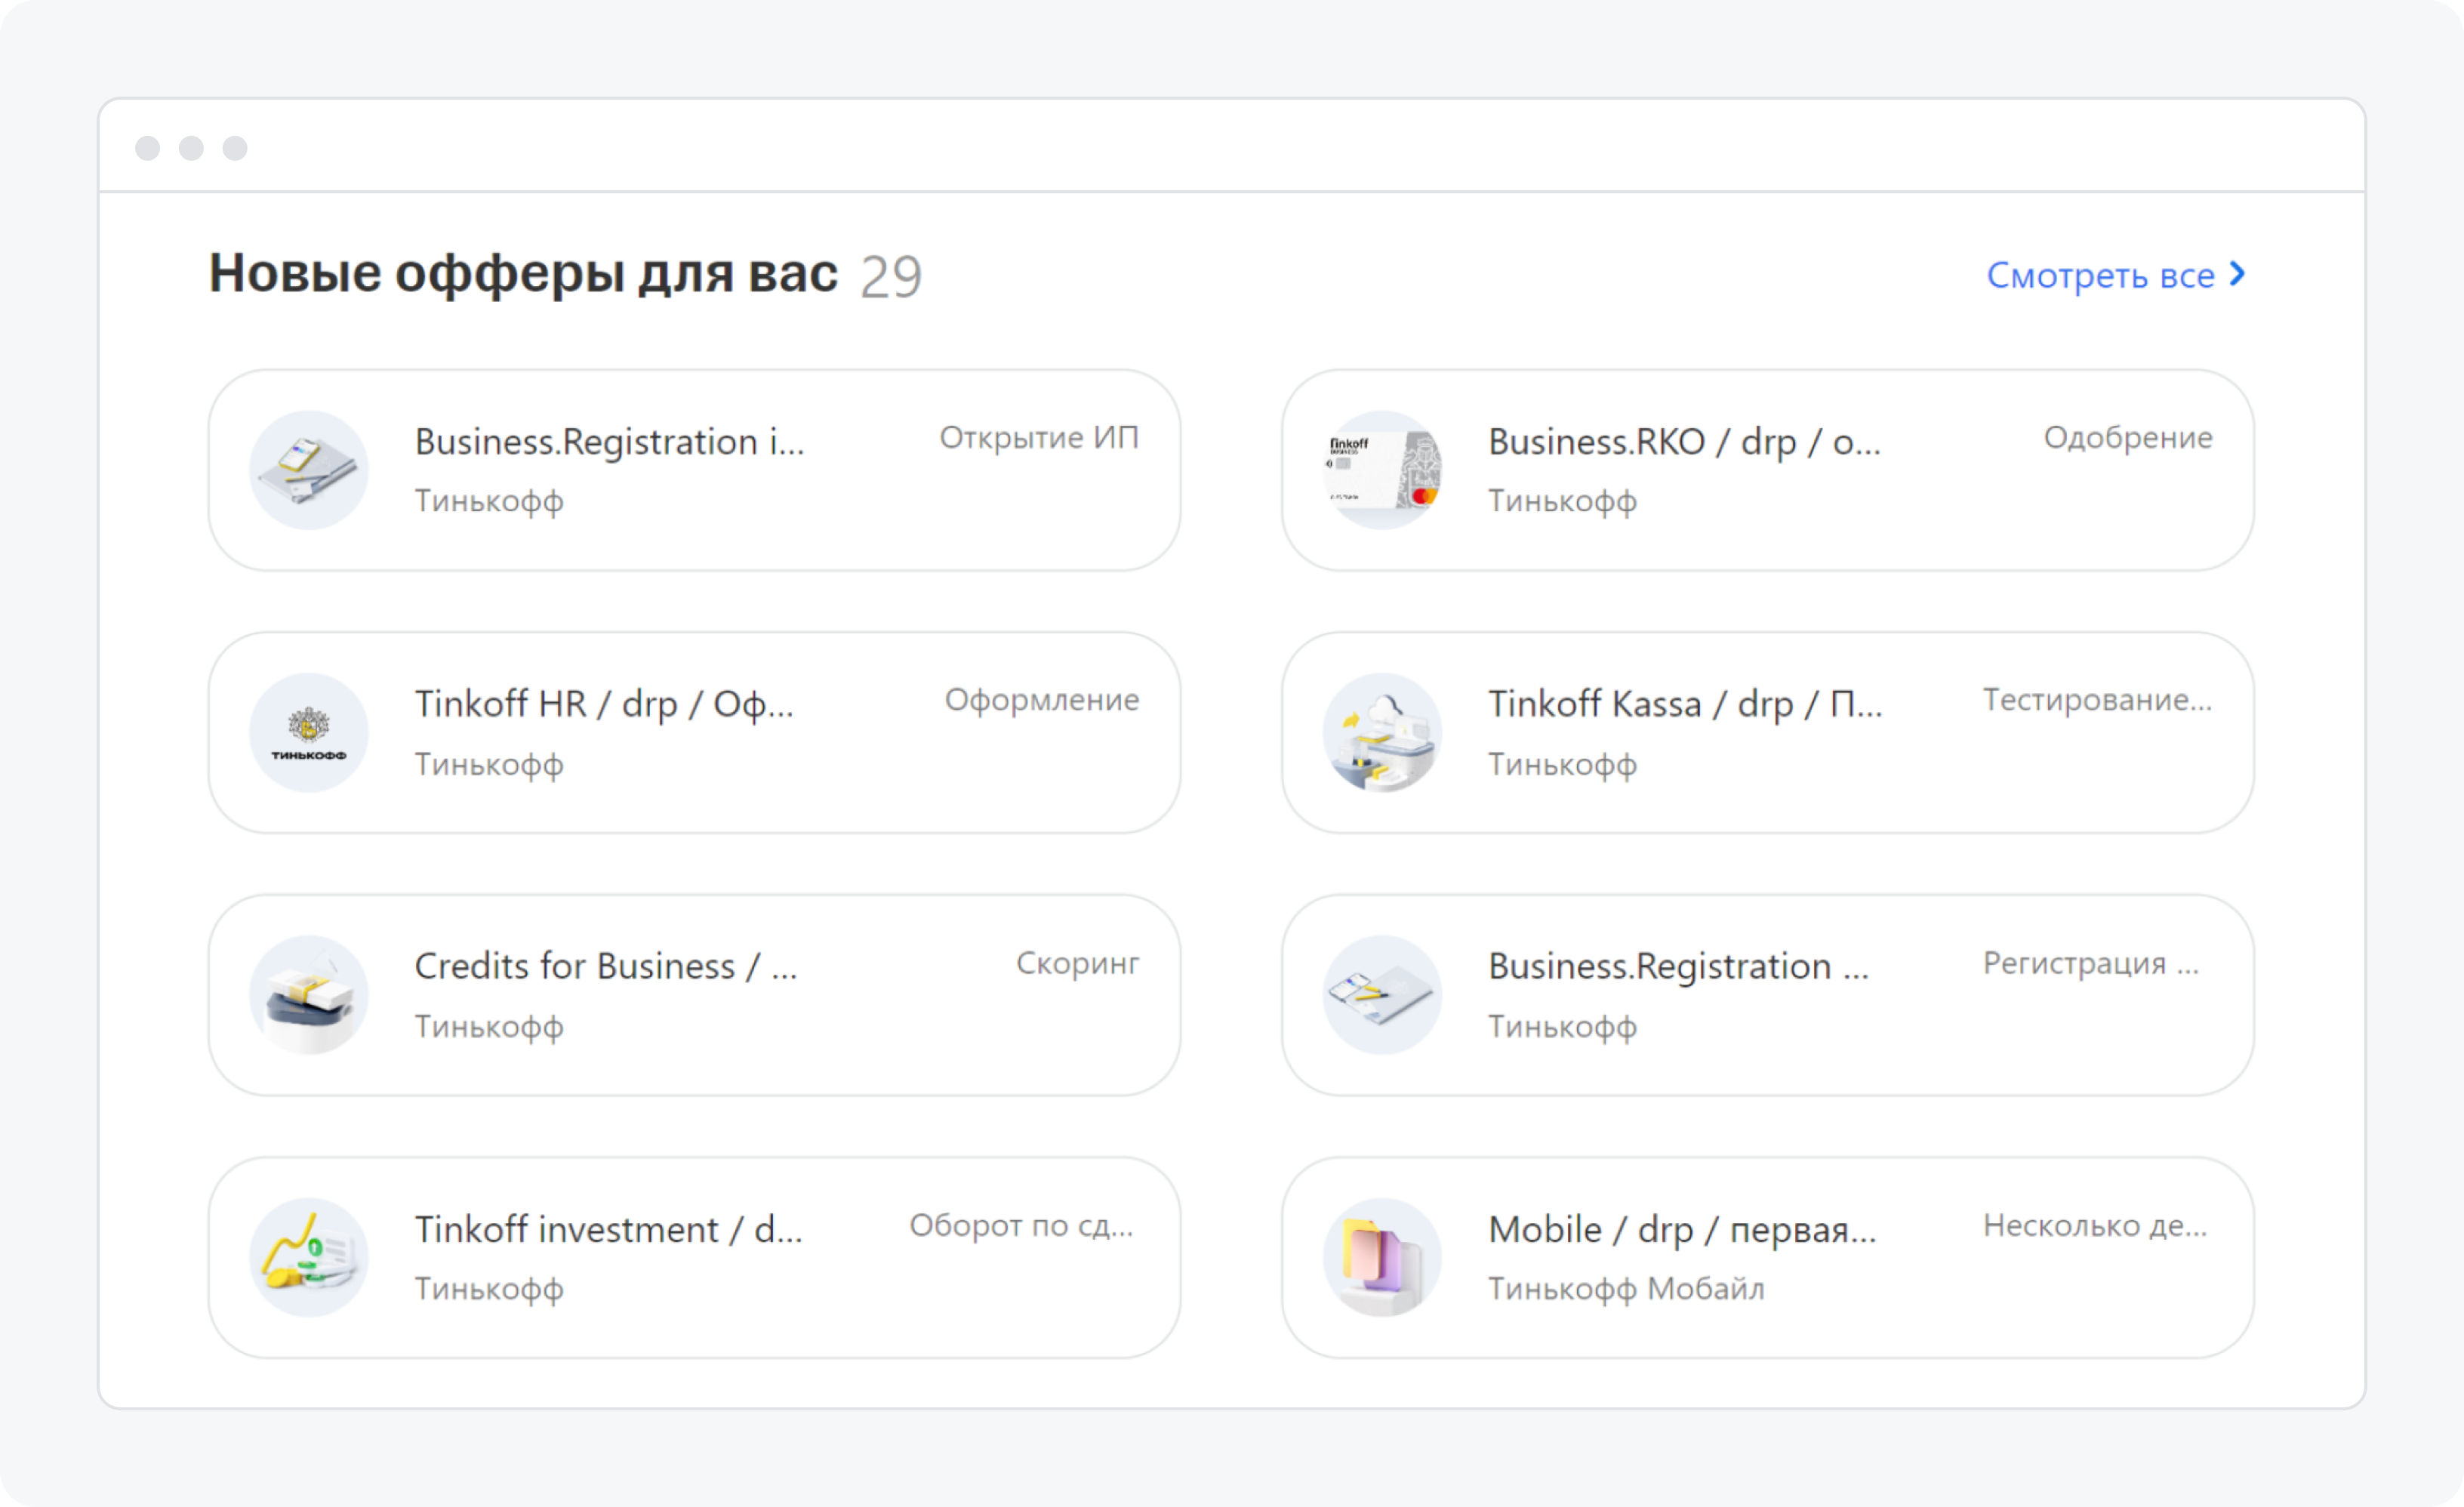The image size is (2464, 1507).
Task: Click 'Тинькофф' under Tinkoff investment
Action: click(x=489, y=1289)
